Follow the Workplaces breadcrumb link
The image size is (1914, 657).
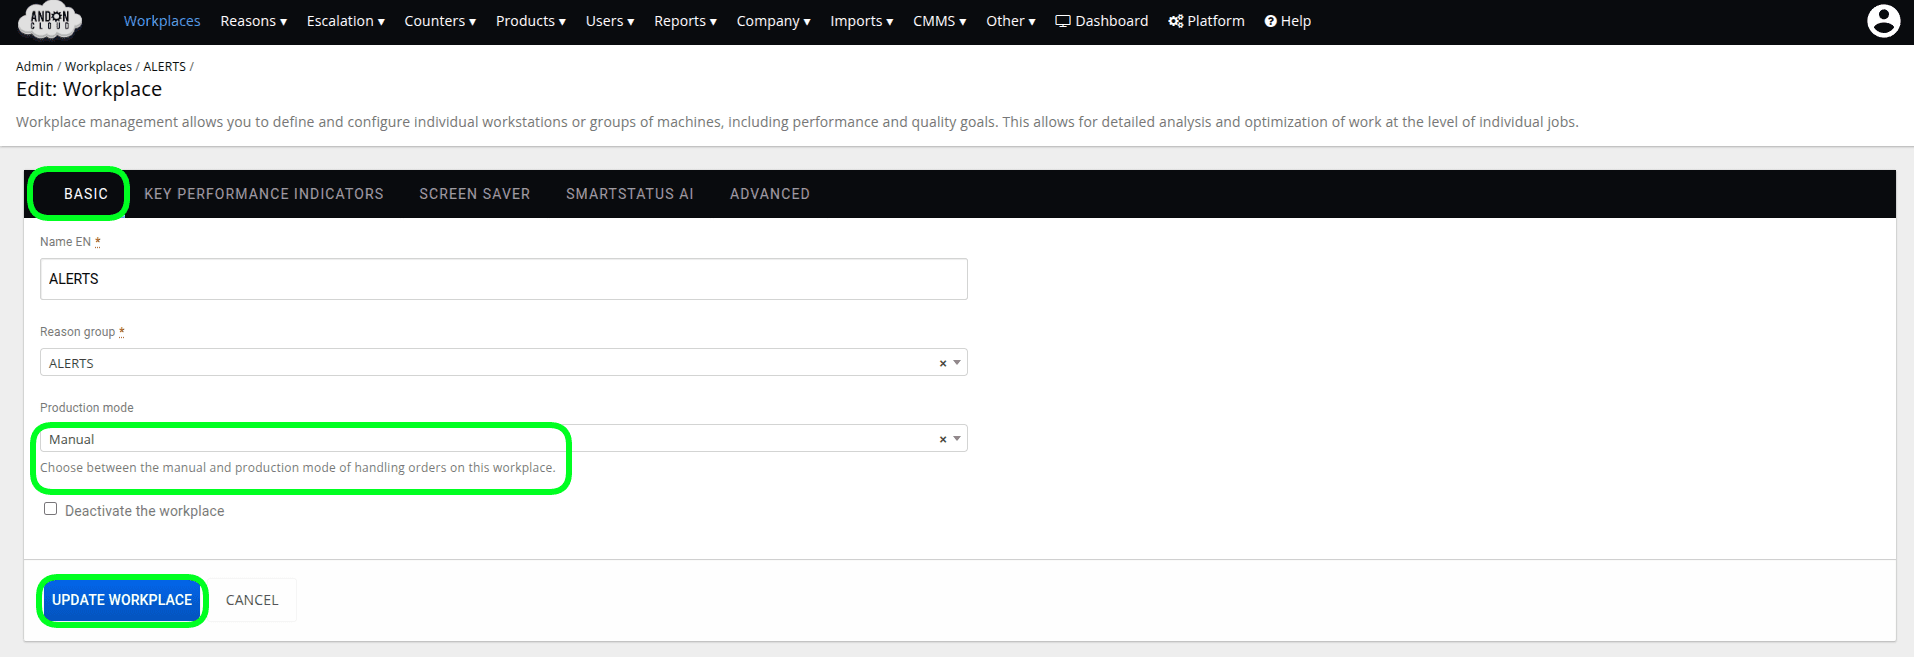click(x=98, y=67)
